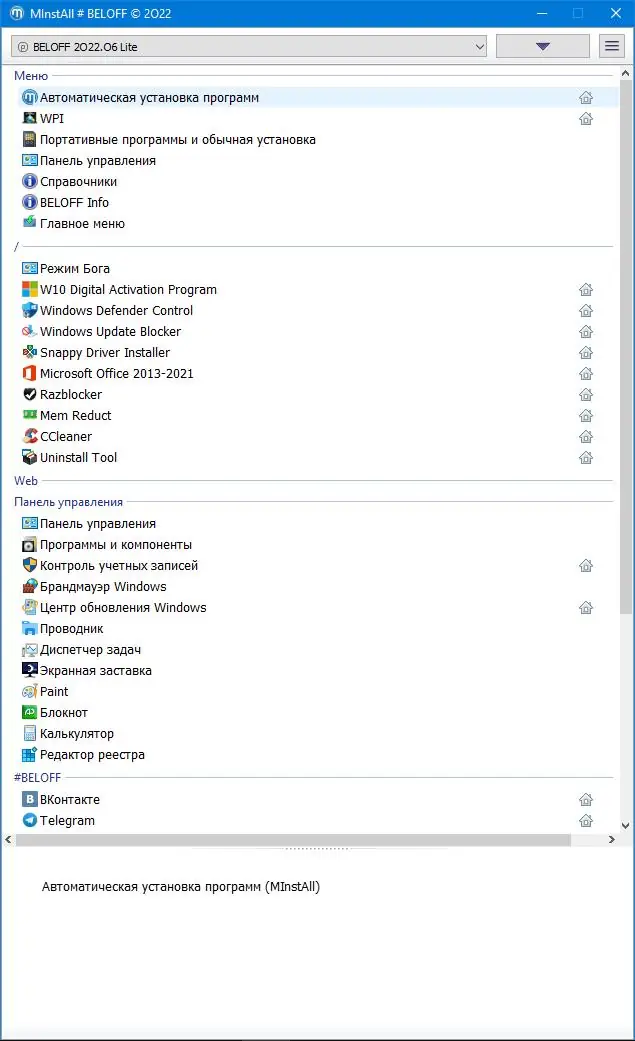Select Панель управления in the Панель управления section
635x1041 pixels.
click(x=98, y=524)
